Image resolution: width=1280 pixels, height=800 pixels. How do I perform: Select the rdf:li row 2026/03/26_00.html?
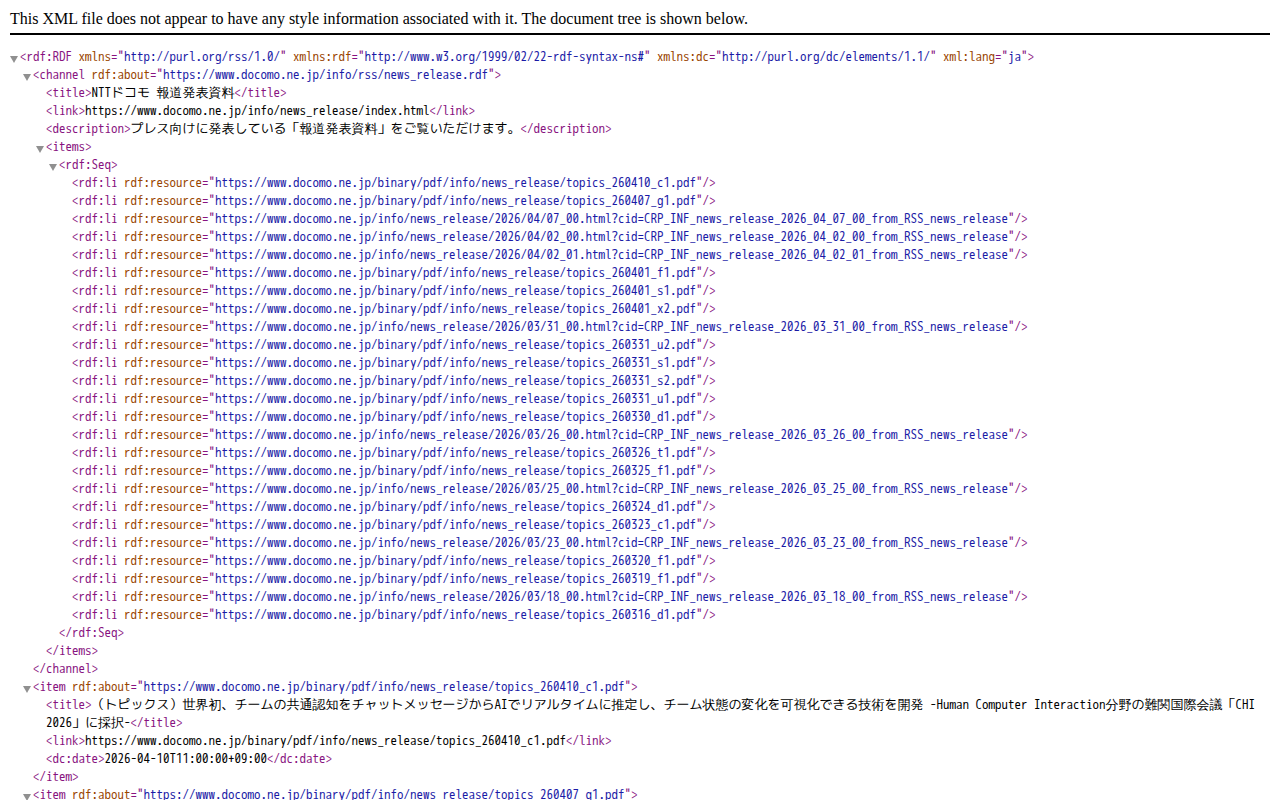point(550,435)
